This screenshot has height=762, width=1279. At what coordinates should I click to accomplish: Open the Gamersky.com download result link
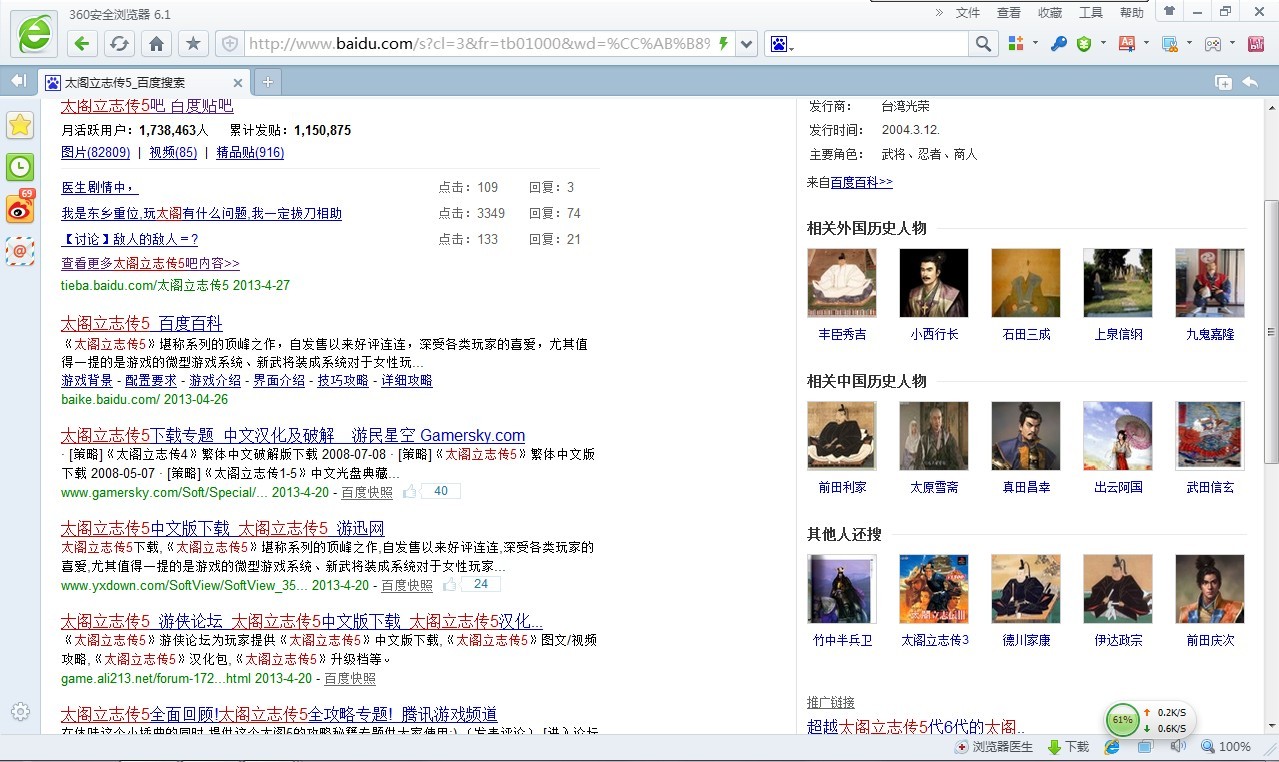(293, 435)
